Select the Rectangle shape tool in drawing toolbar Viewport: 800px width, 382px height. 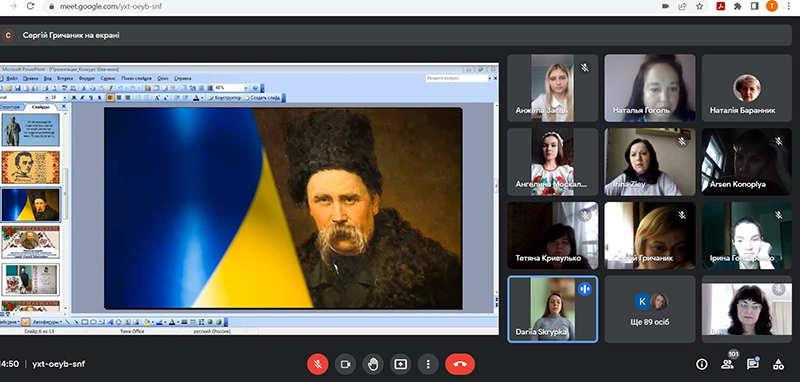85,322
